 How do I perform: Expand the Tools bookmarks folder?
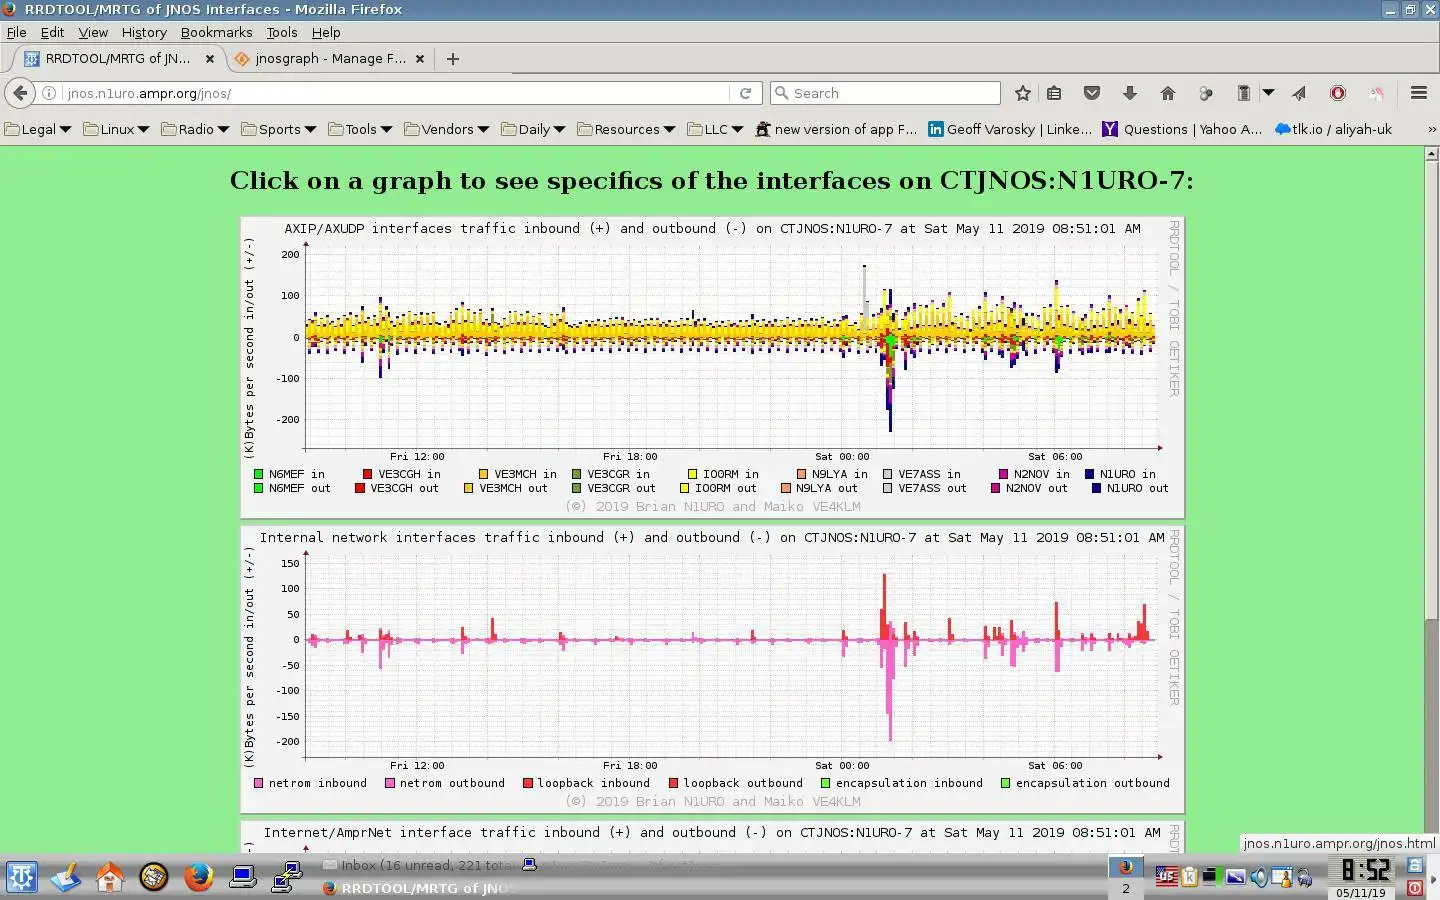coord(360,129)
